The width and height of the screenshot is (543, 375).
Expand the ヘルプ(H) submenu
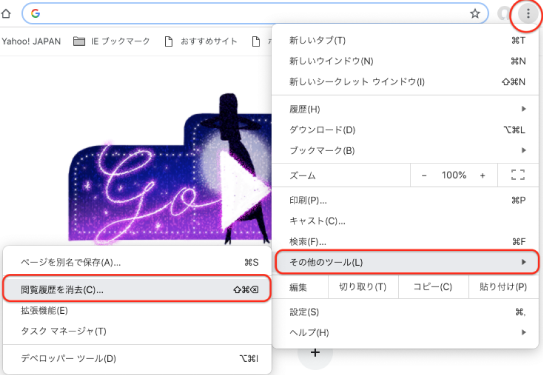(x=405, y=332)
